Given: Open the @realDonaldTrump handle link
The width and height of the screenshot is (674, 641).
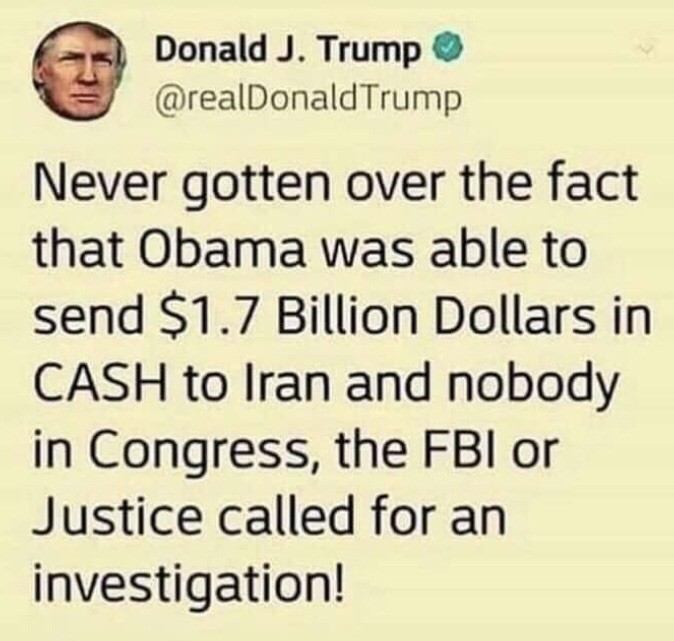Looking at the screenshot, I should point(308,98).
